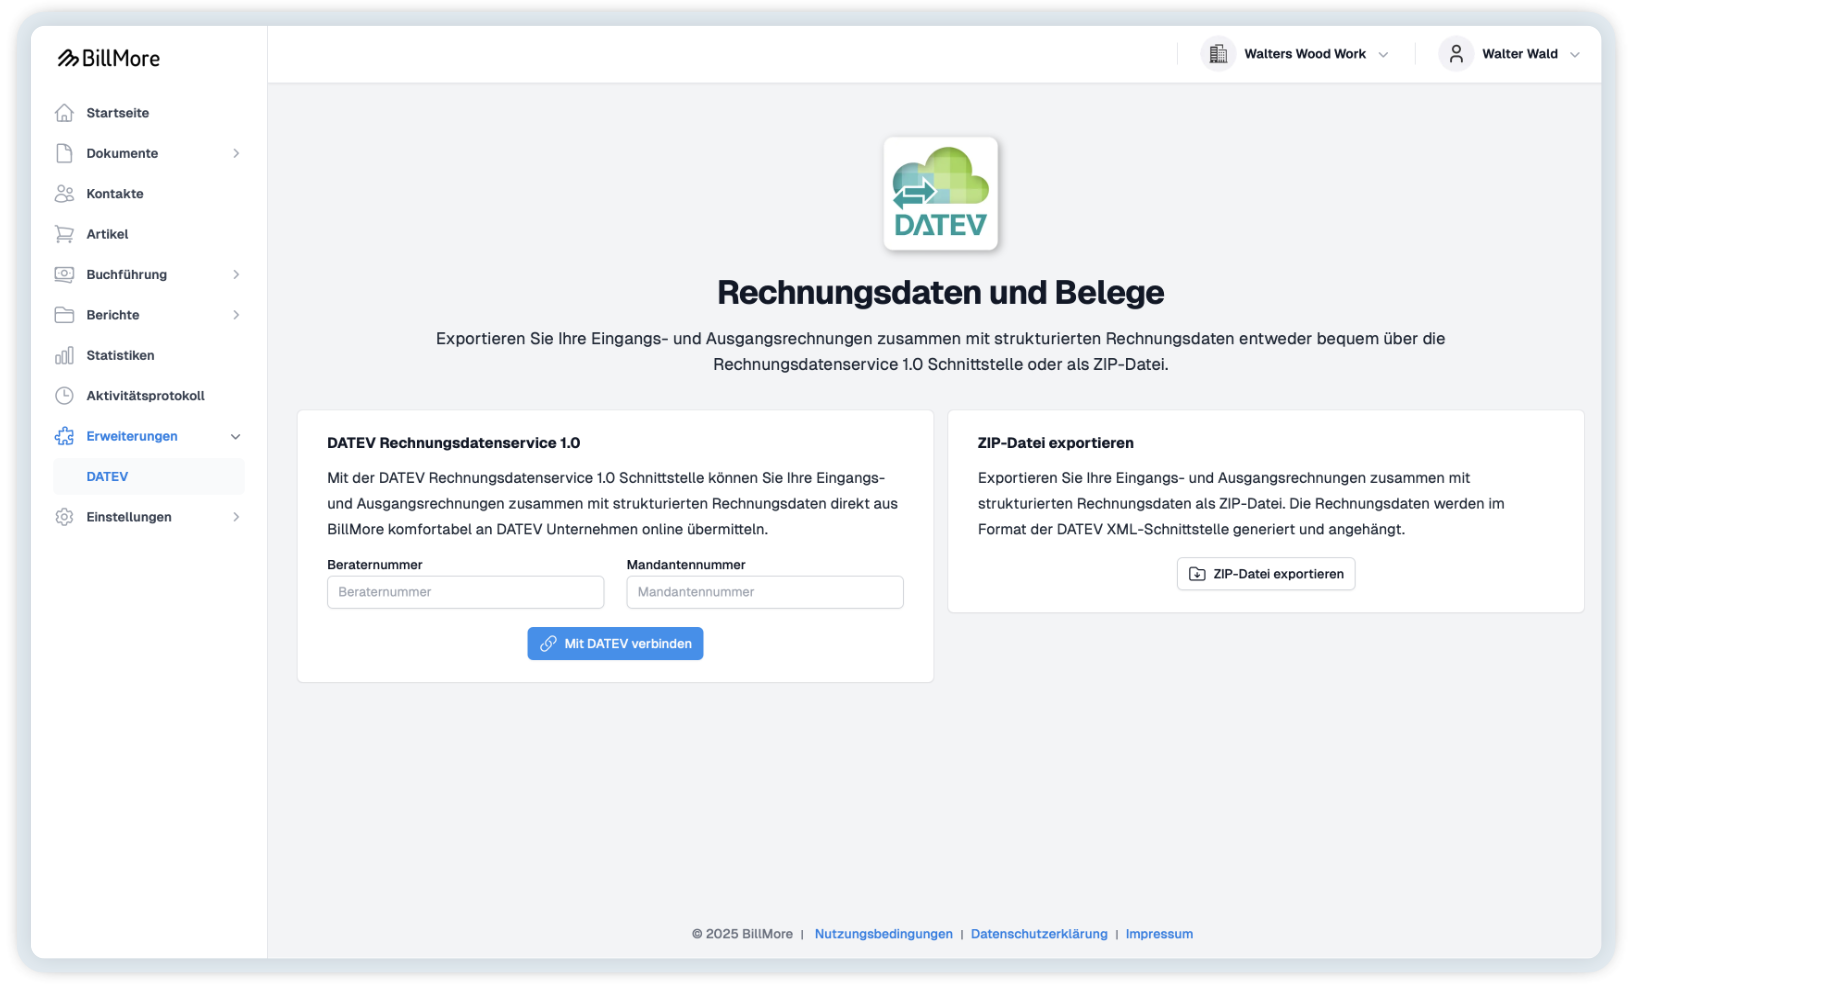Expand the Einstellungen submenu chevron
Screen dimensions: 1828x984
pyautogui.click(x=236, y=517)
